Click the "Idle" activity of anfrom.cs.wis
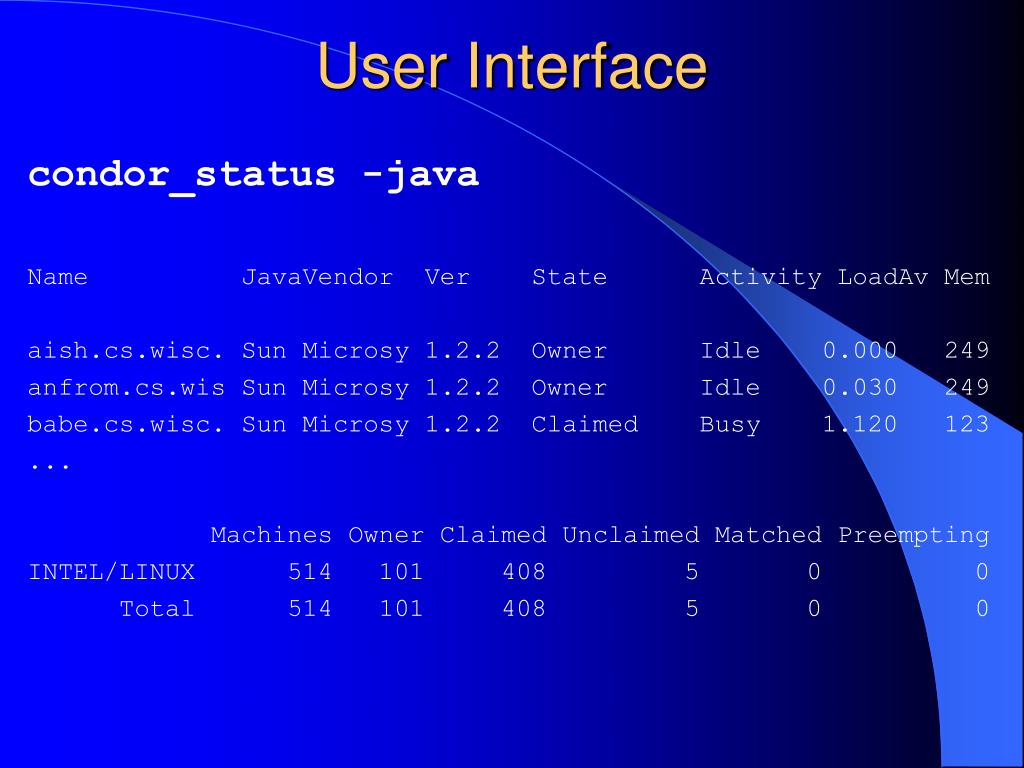Image resolution: width=1024 pixels, height=768 pixels. point(730,387)
